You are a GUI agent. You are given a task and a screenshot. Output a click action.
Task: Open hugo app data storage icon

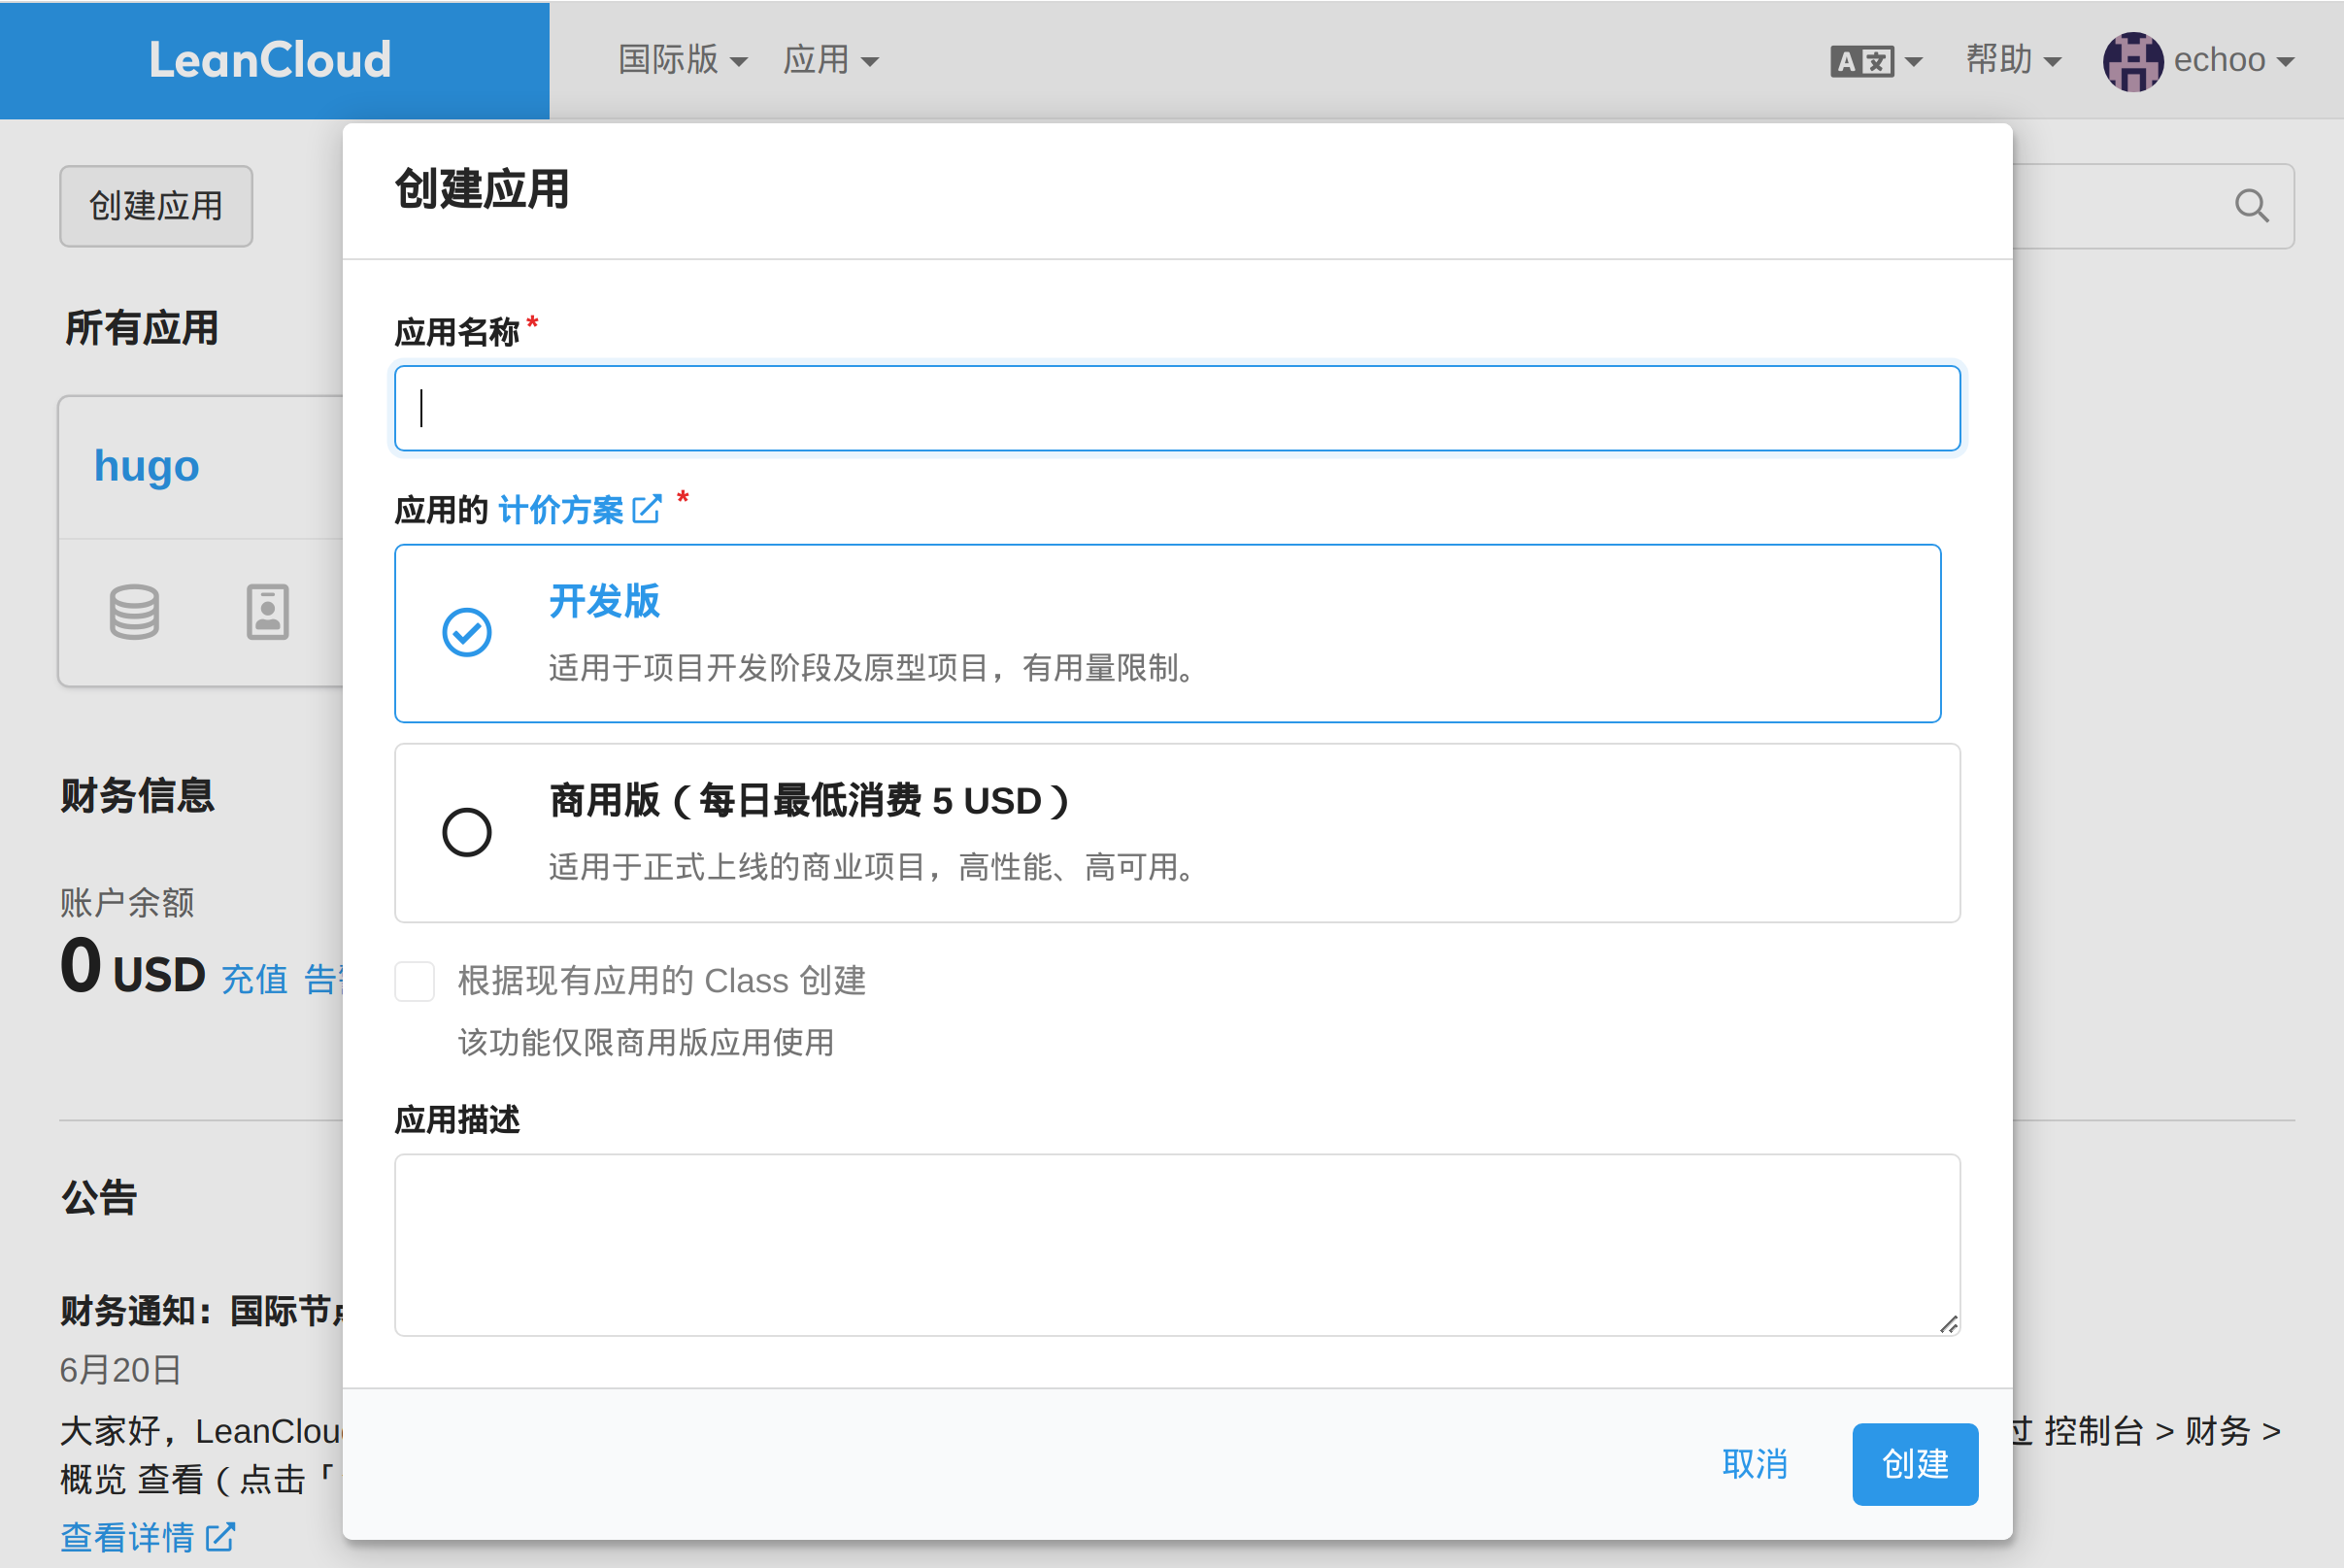[134, 611]
